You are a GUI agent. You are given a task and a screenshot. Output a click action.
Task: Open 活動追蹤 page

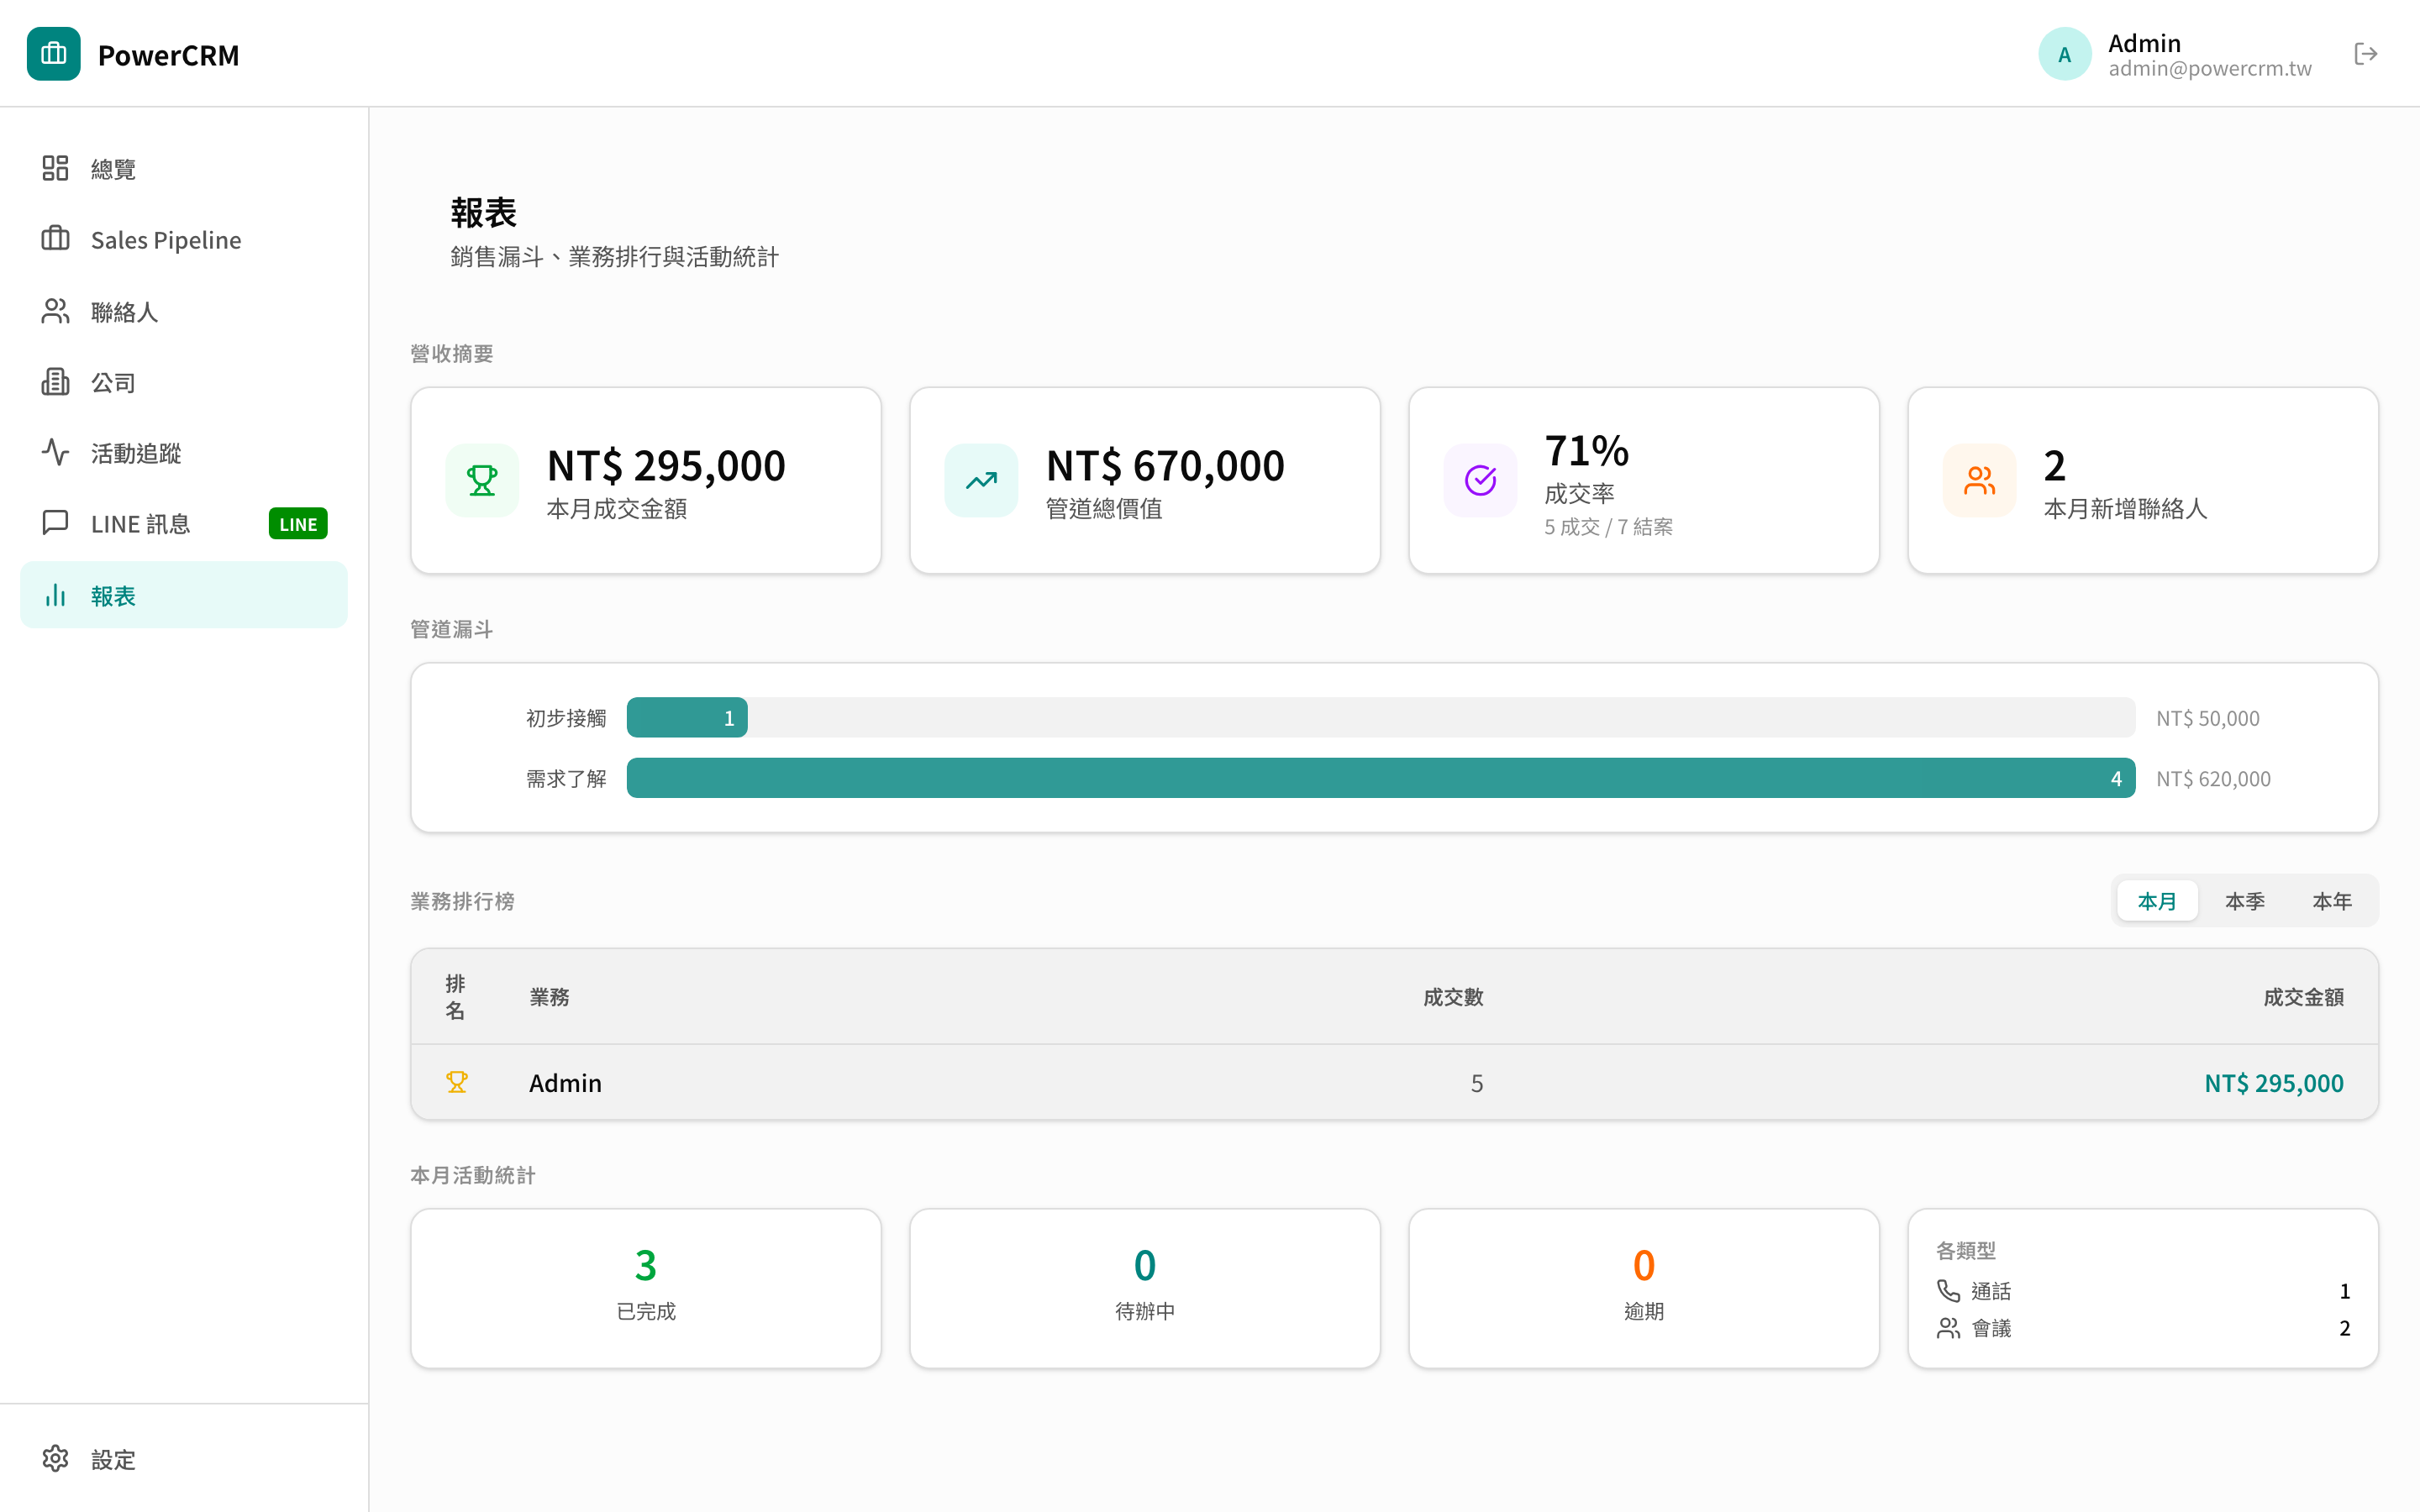point(135,453)
